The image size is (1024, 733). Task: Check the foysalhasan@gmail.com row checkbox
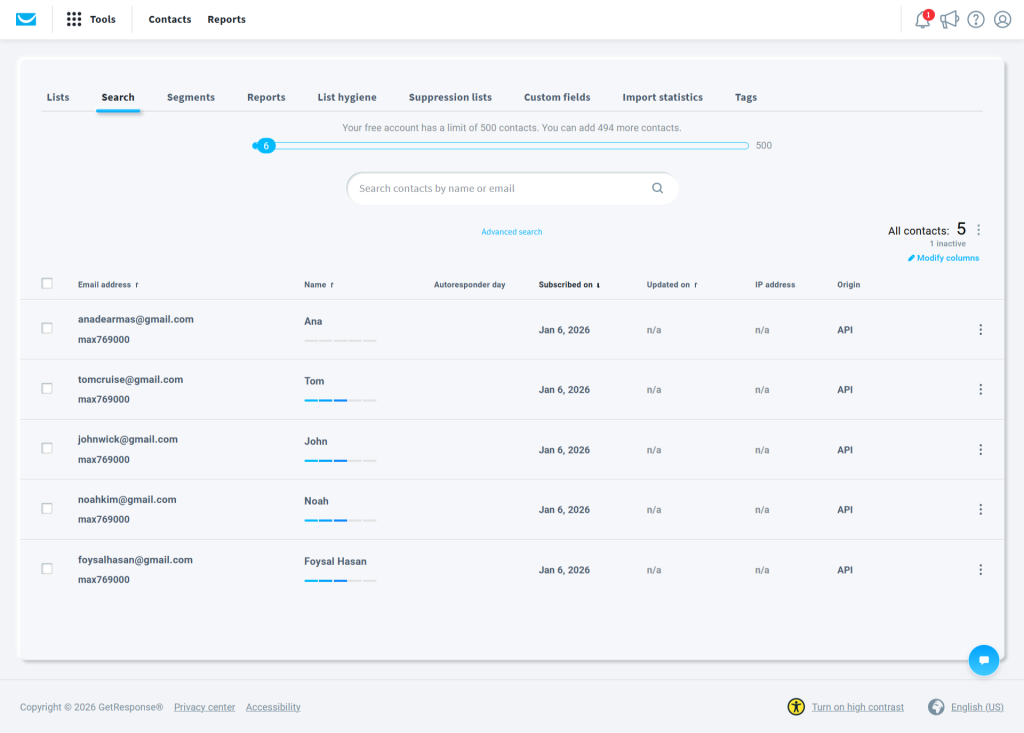(47, 568)
